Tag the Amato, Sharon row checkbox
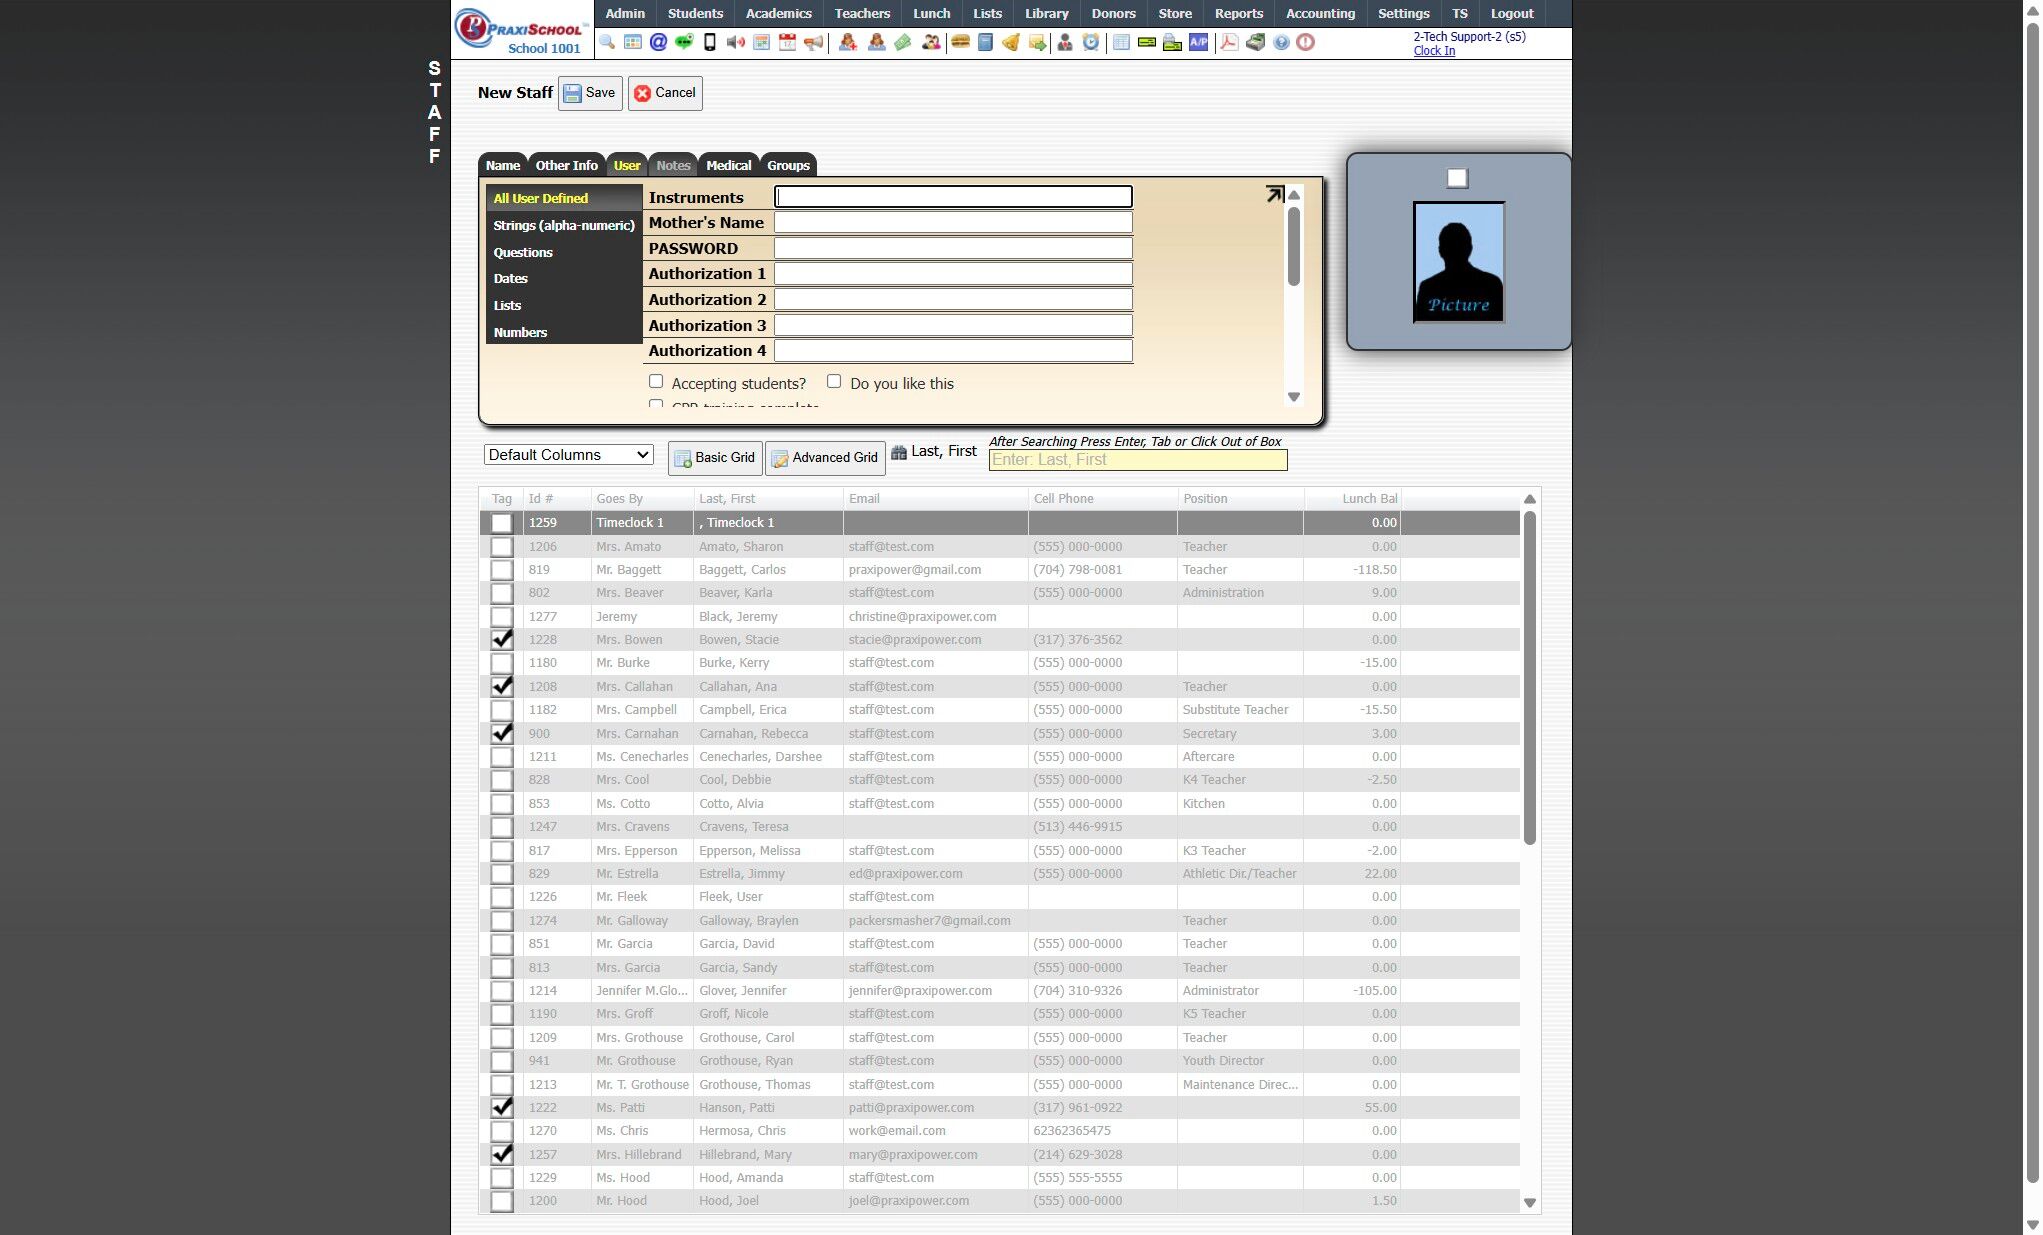2043x1235 pixels. pyautogui.click(x=502, y=547)
